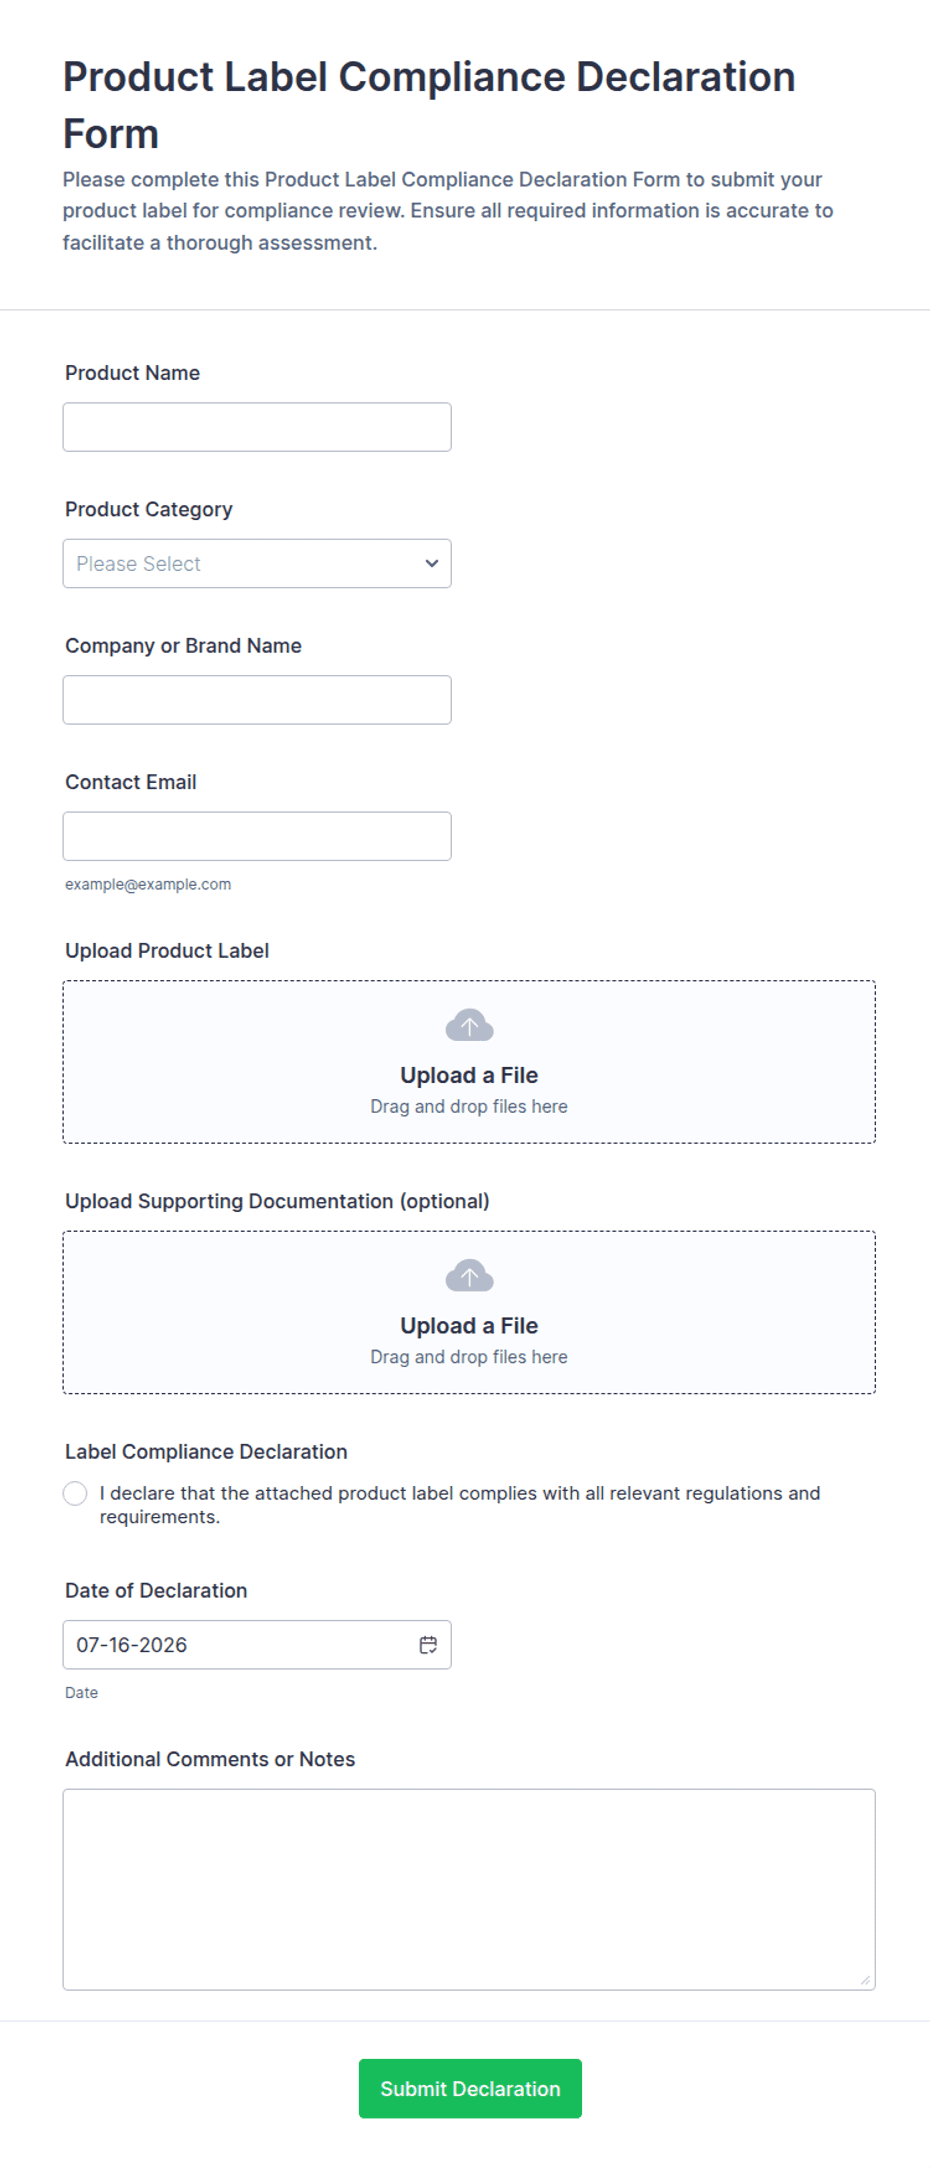The image size is (930, 2168).
Task: Click Drag and drop files here for supporting docs
Action: coord(469,1357)
